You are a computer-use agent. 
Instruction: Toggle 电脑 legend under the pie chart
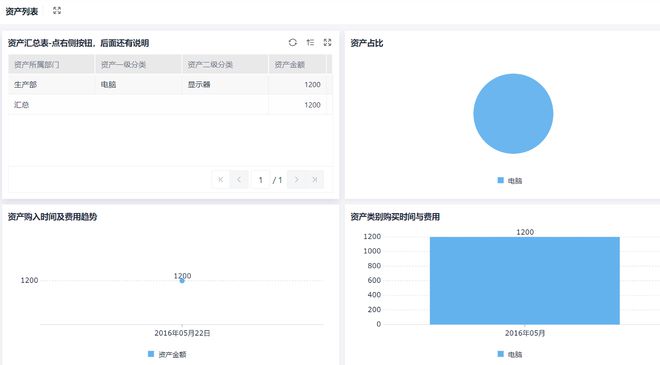point(510,181)
